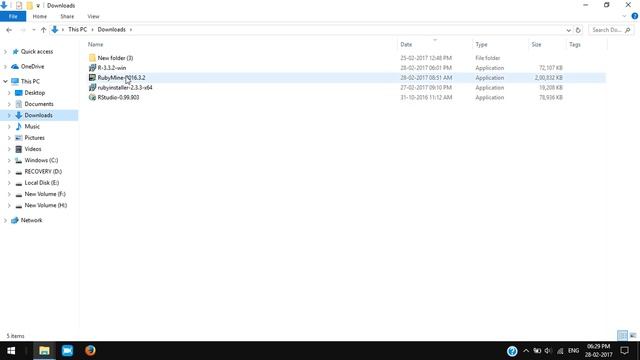The width and height of the screenshot is (640, 360).
Task: Select the RStudio-0.99.903 application icon
Action: coord(92,98)
